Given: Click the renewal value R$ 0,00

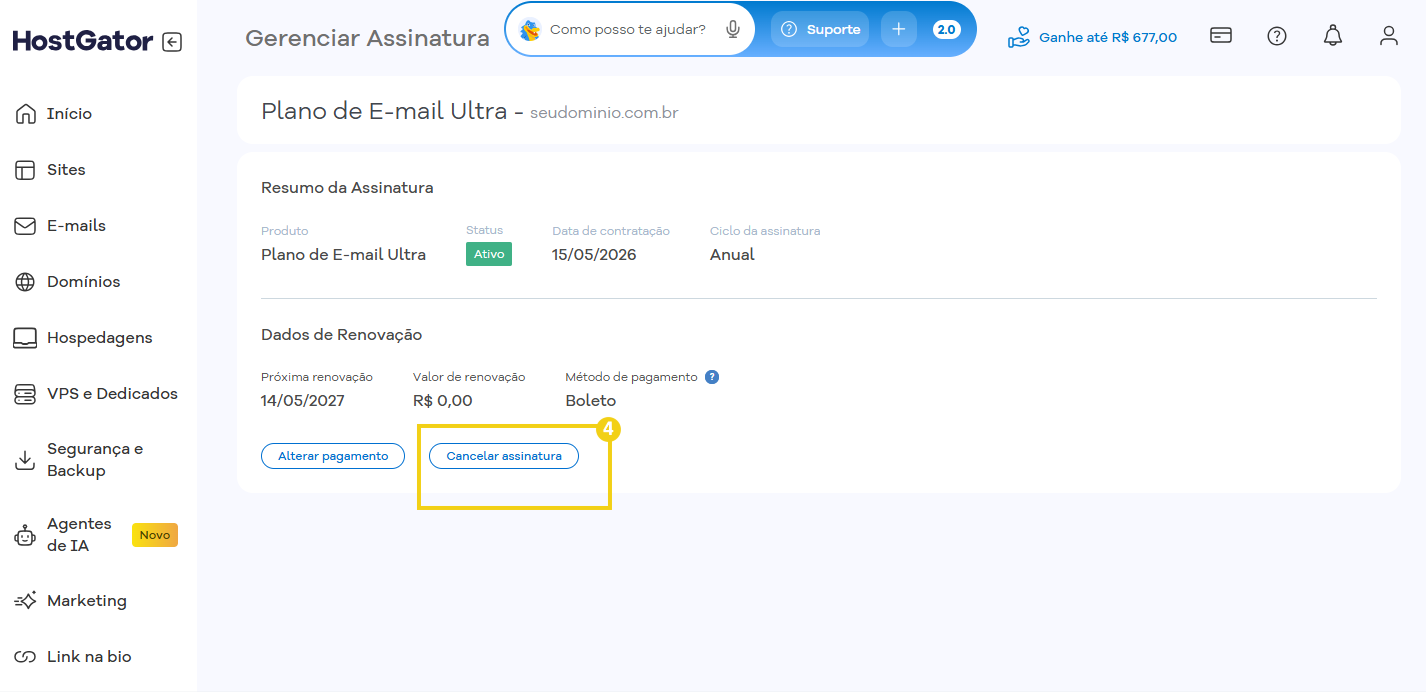Looking at the screenshot, I should coord(442,400).
